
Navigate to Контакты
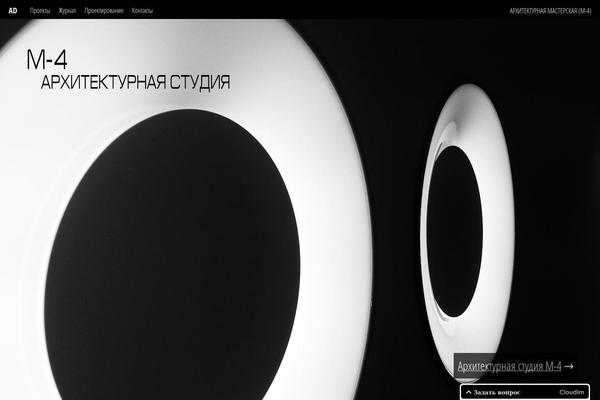point(142,9)
